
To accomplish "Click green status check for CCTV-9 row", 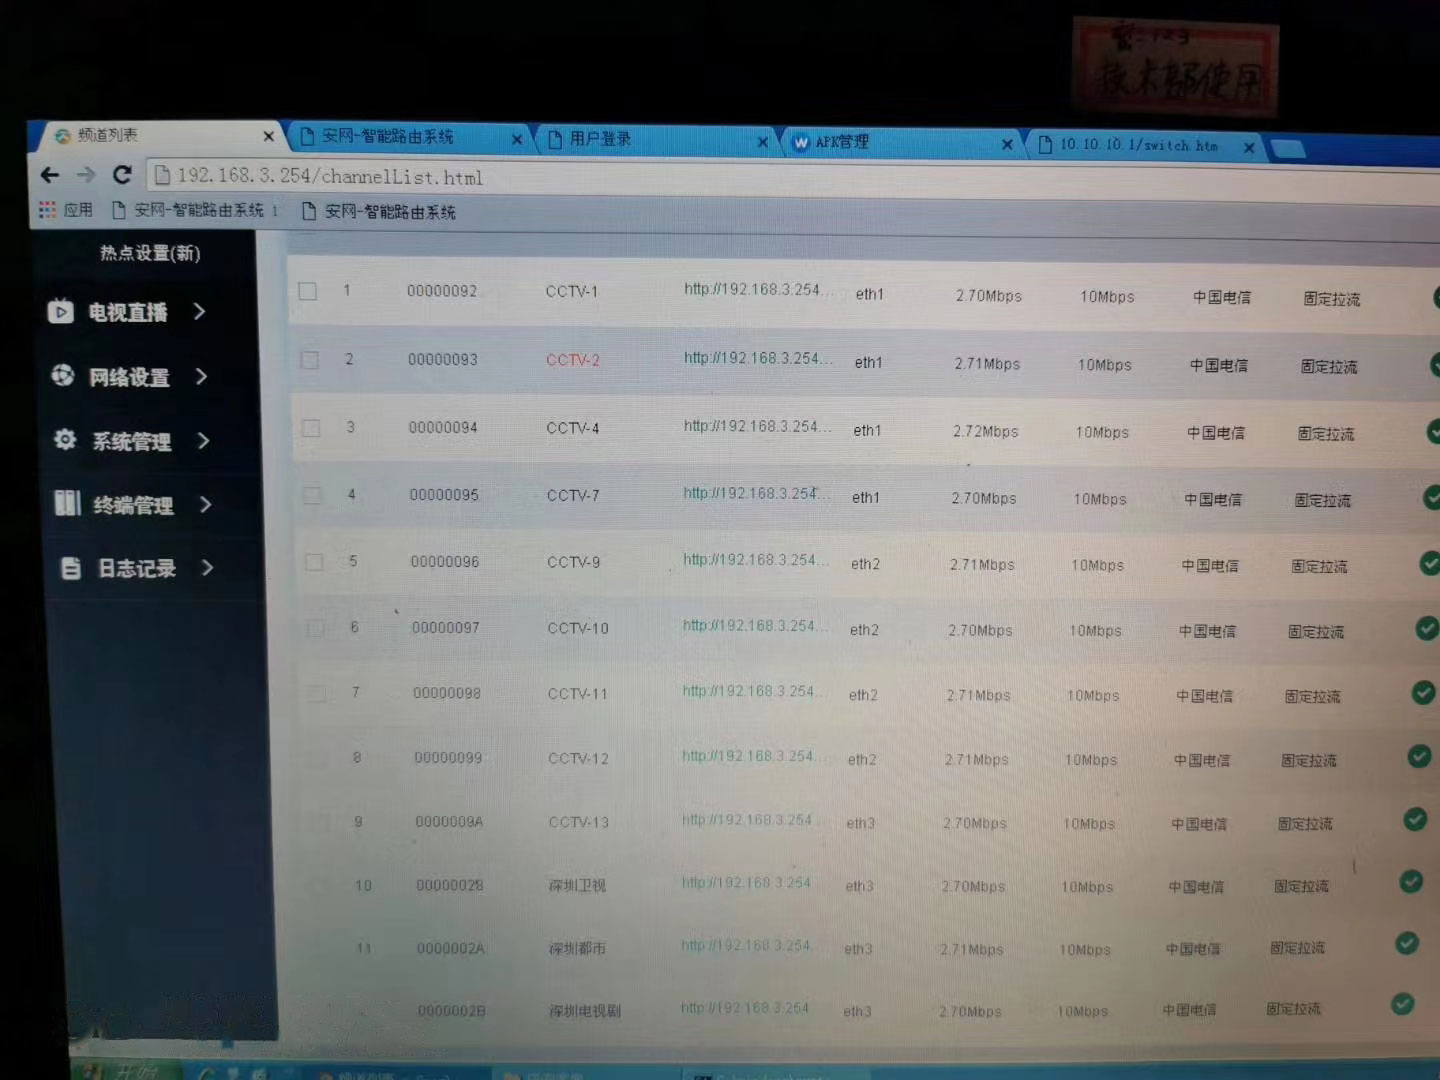I will (x=1430, y=563).
